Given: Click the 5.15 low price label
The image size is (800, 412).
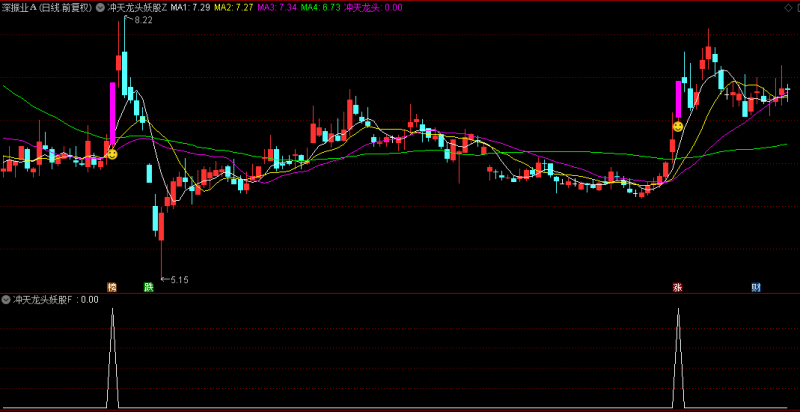Looking at the screenshot, I should pos(180,279).
